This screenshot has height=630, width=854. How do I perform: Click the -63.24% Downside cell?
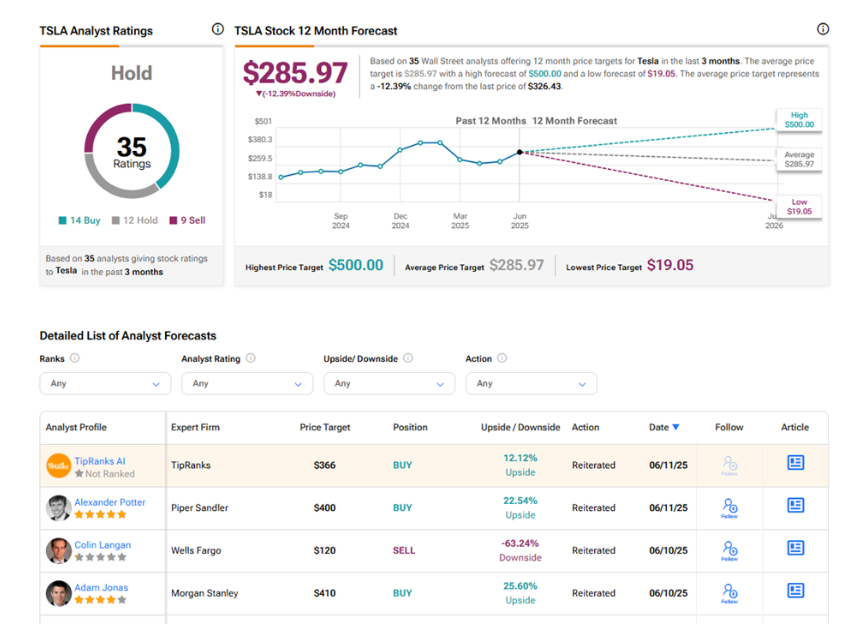tap(521, 551)
